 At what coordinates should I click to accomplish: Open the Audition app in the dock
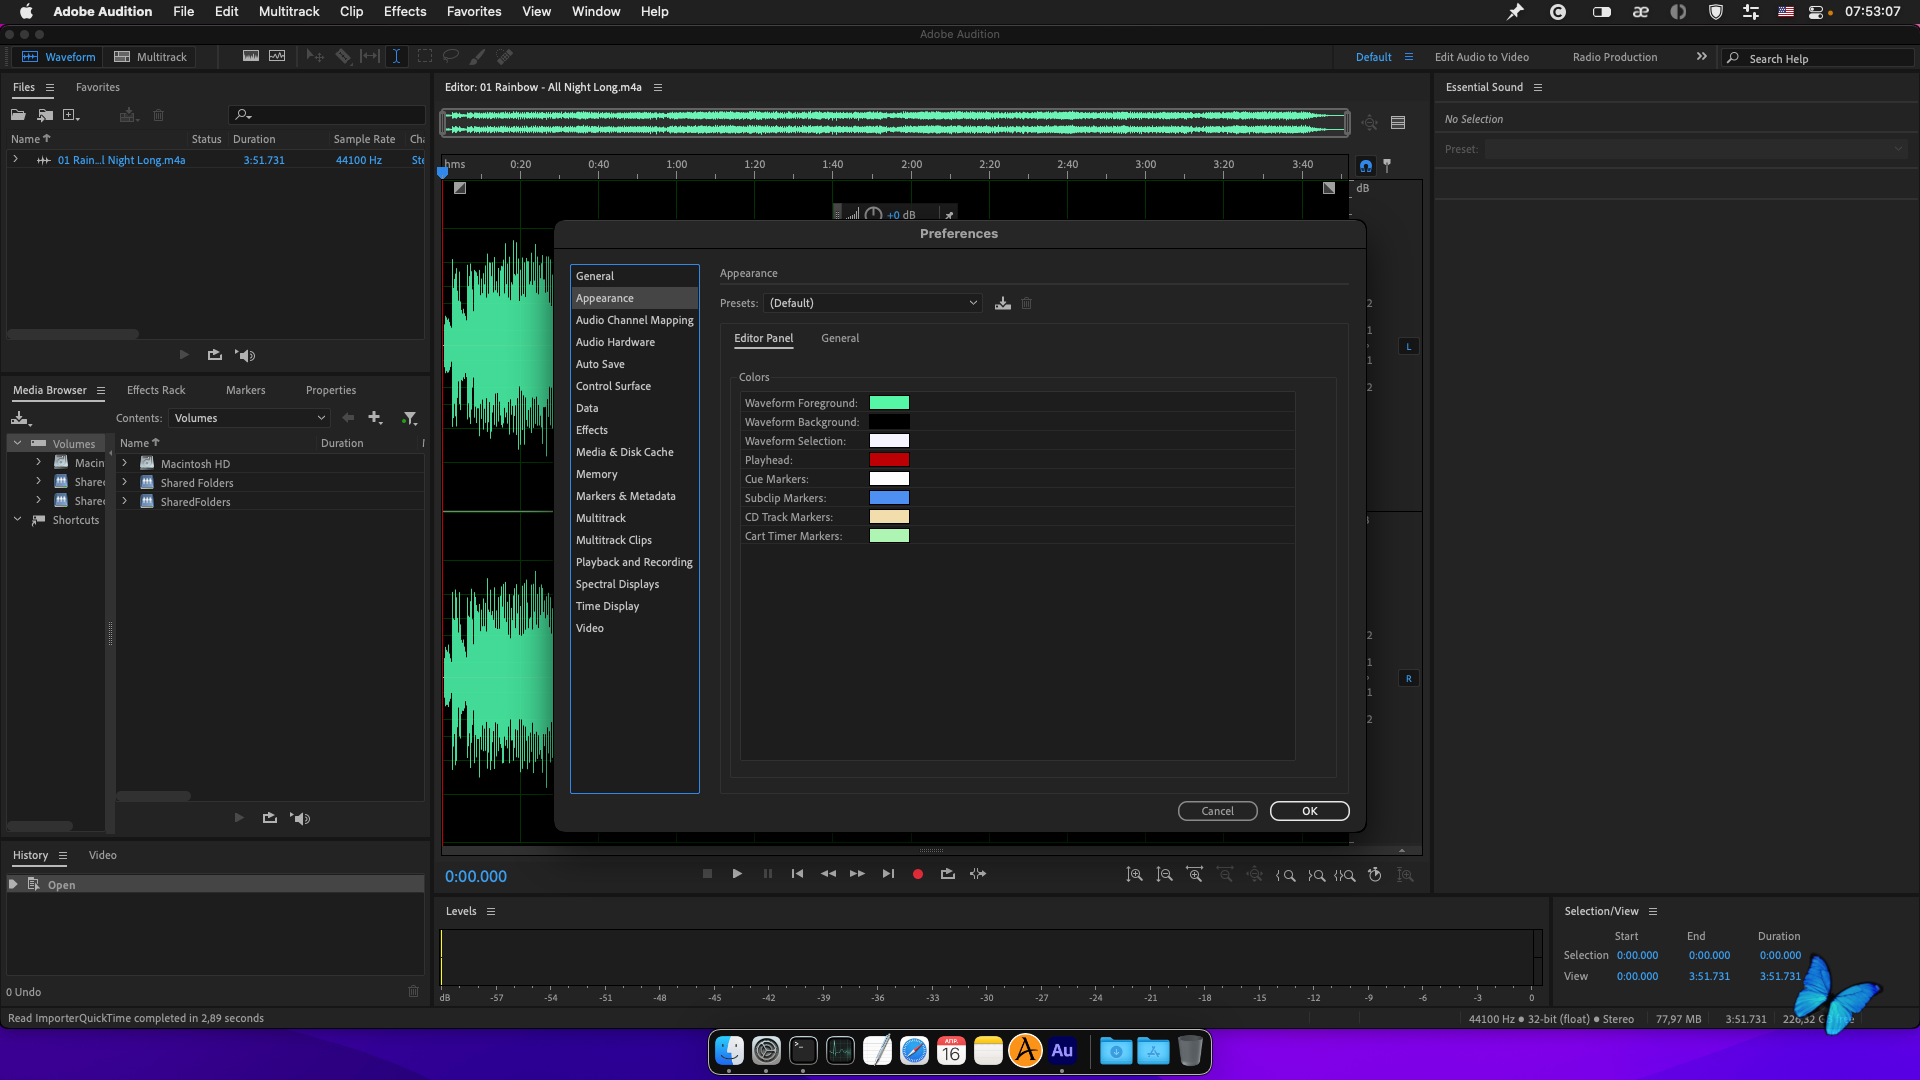click(1062, 1051)
